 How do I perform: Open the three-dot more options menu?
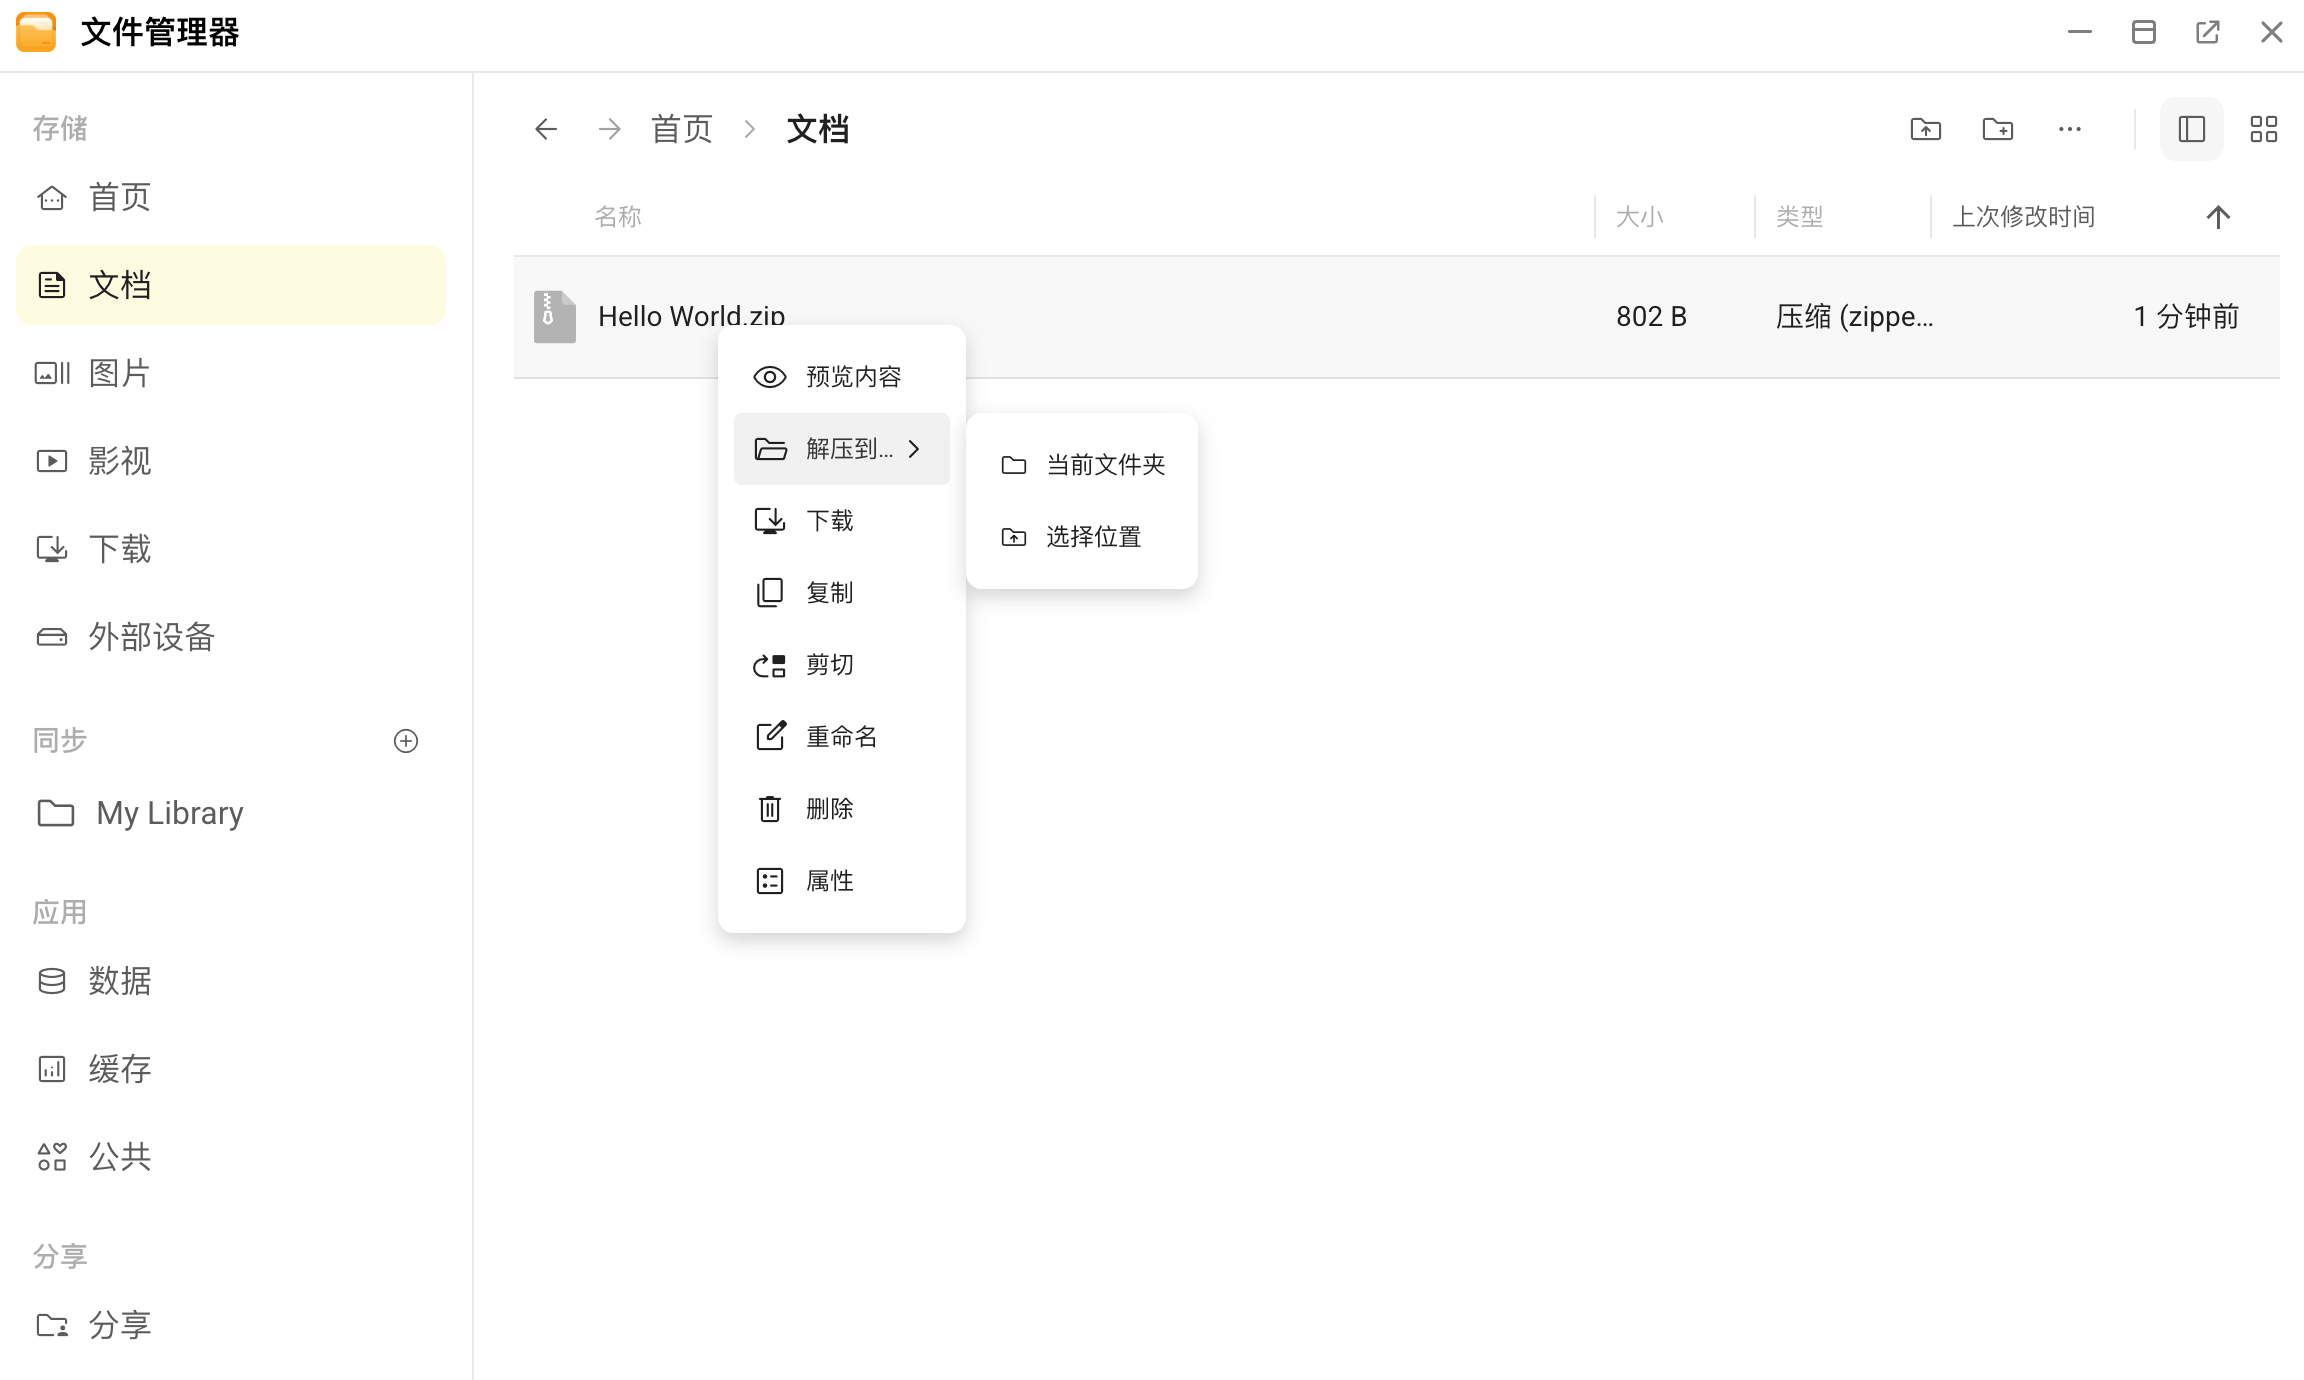click(2070, 129)
